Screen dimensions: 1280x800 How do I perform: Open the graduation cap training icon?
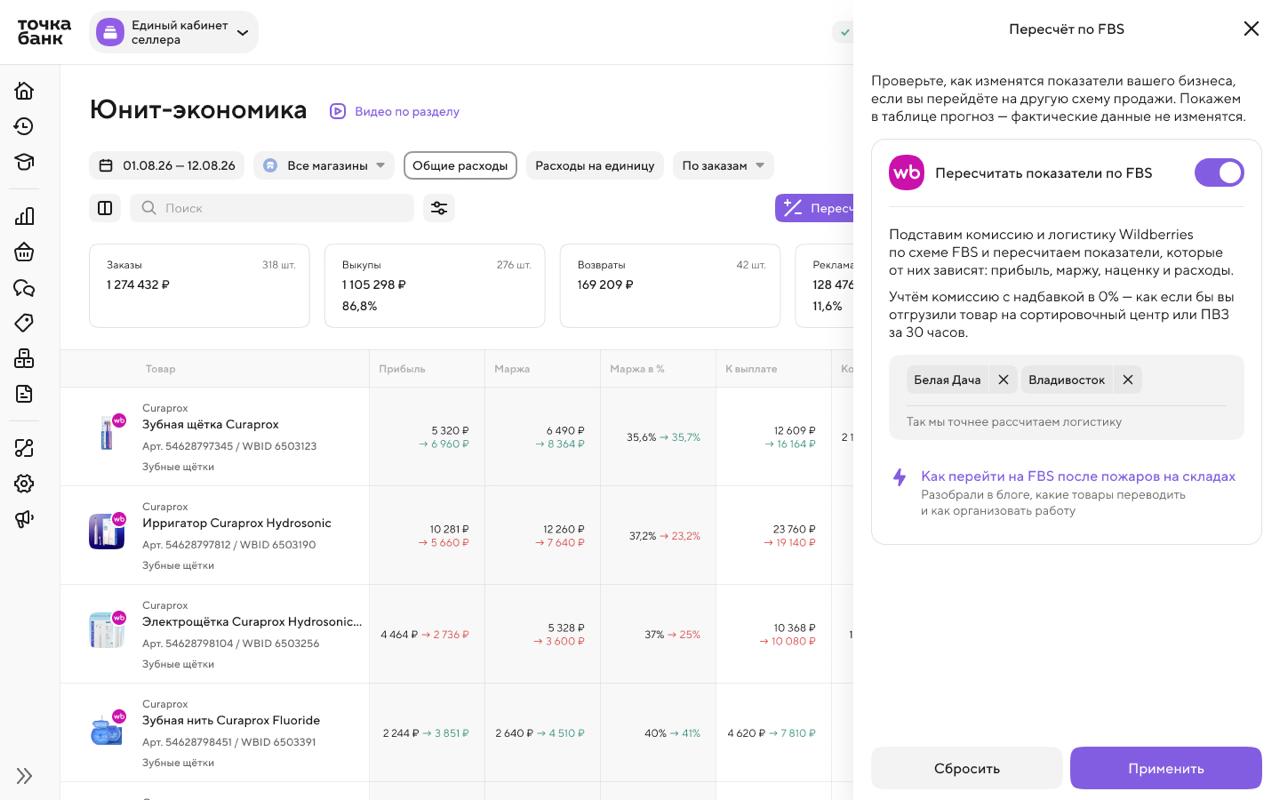pos(24,161)
